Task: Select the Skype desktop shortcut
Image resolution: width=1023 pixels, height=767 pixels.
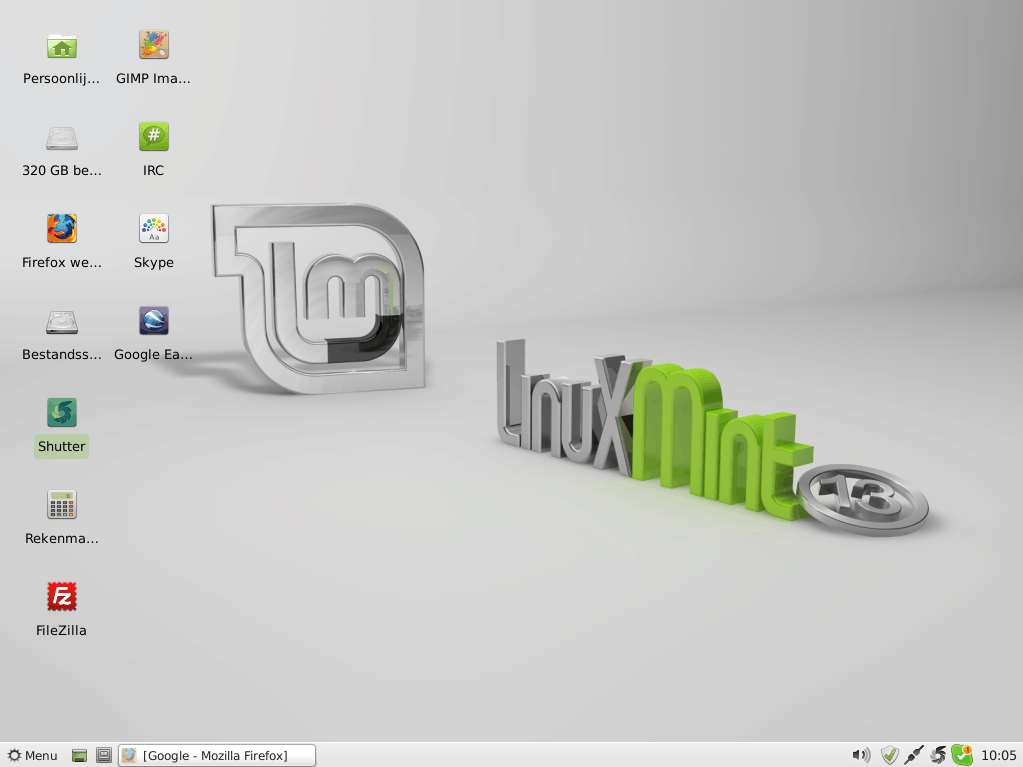Action: pyautogui.click(x=154, y=228)
